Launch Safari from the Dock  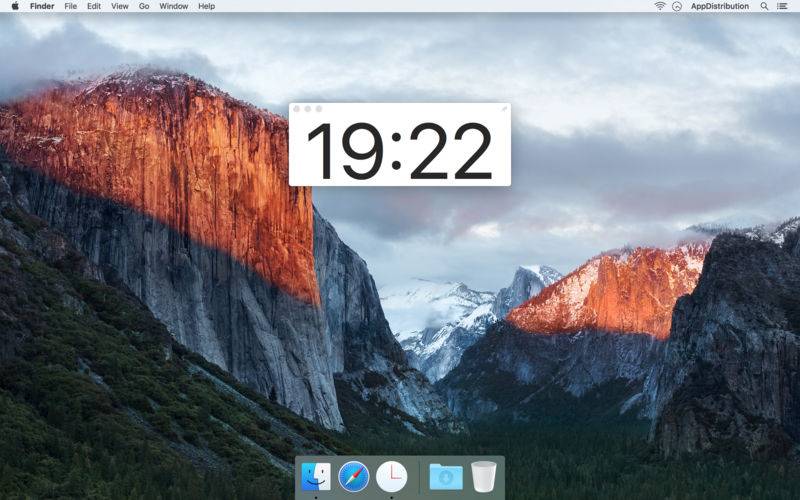[354, 477]
